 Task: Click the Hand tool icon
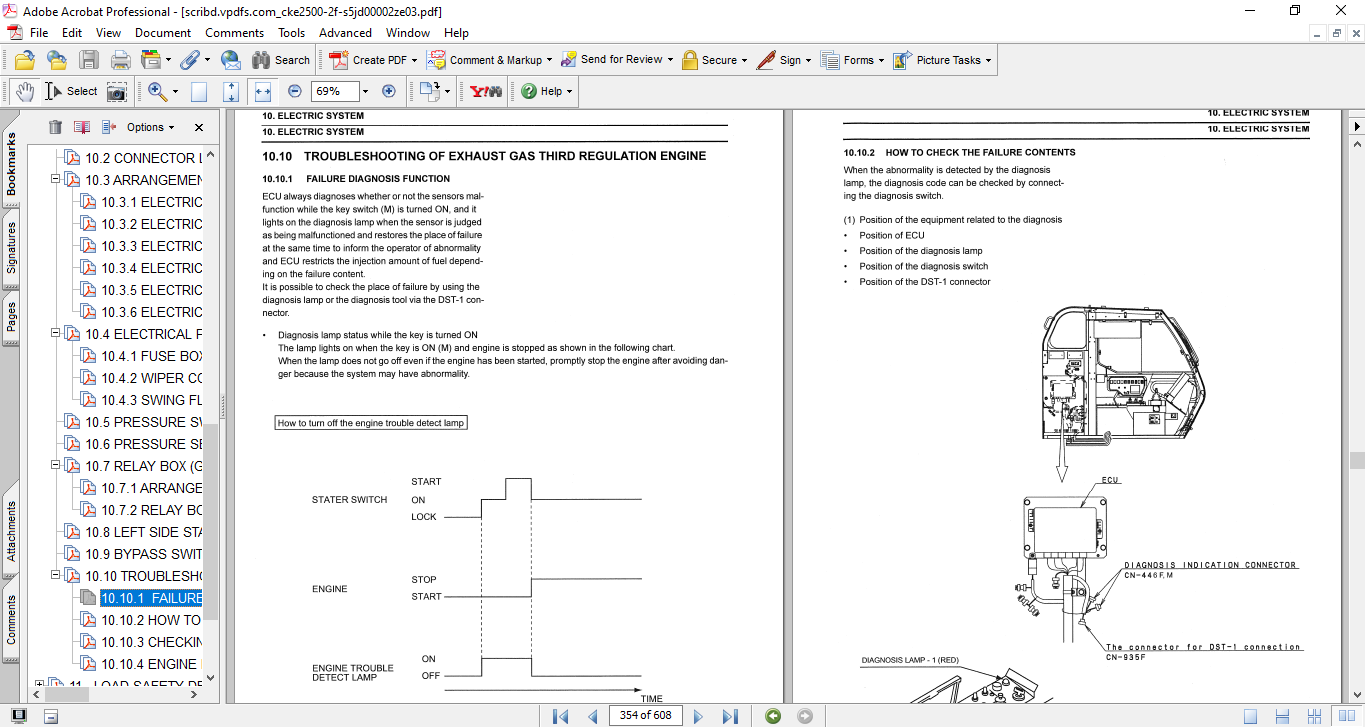(26, 91)
